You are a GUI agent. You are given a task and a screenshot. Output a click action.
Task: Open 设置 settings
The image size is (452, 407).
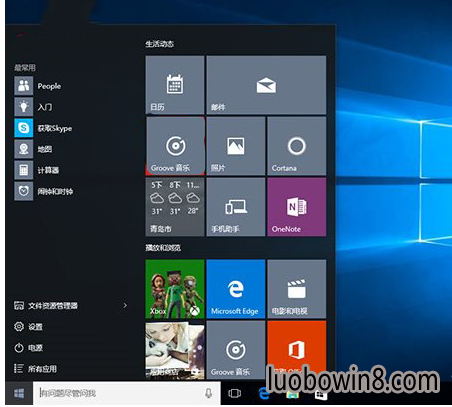click(x=28, y=327)
